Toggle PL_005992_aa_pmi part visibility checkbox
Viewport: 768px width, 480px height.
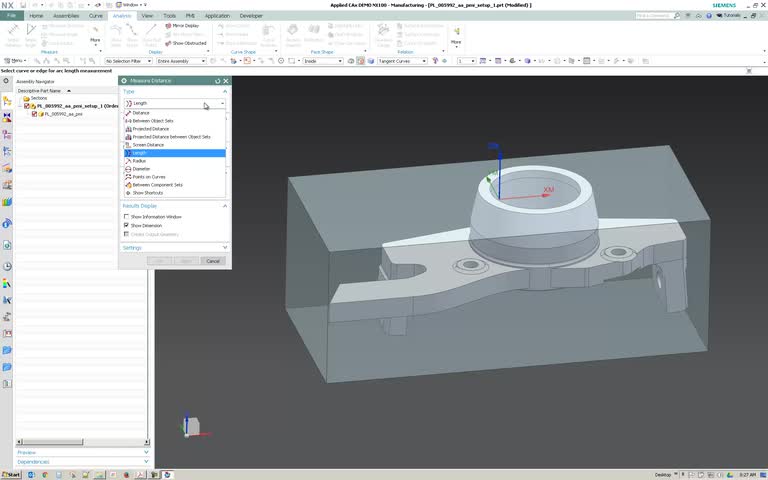35,114
